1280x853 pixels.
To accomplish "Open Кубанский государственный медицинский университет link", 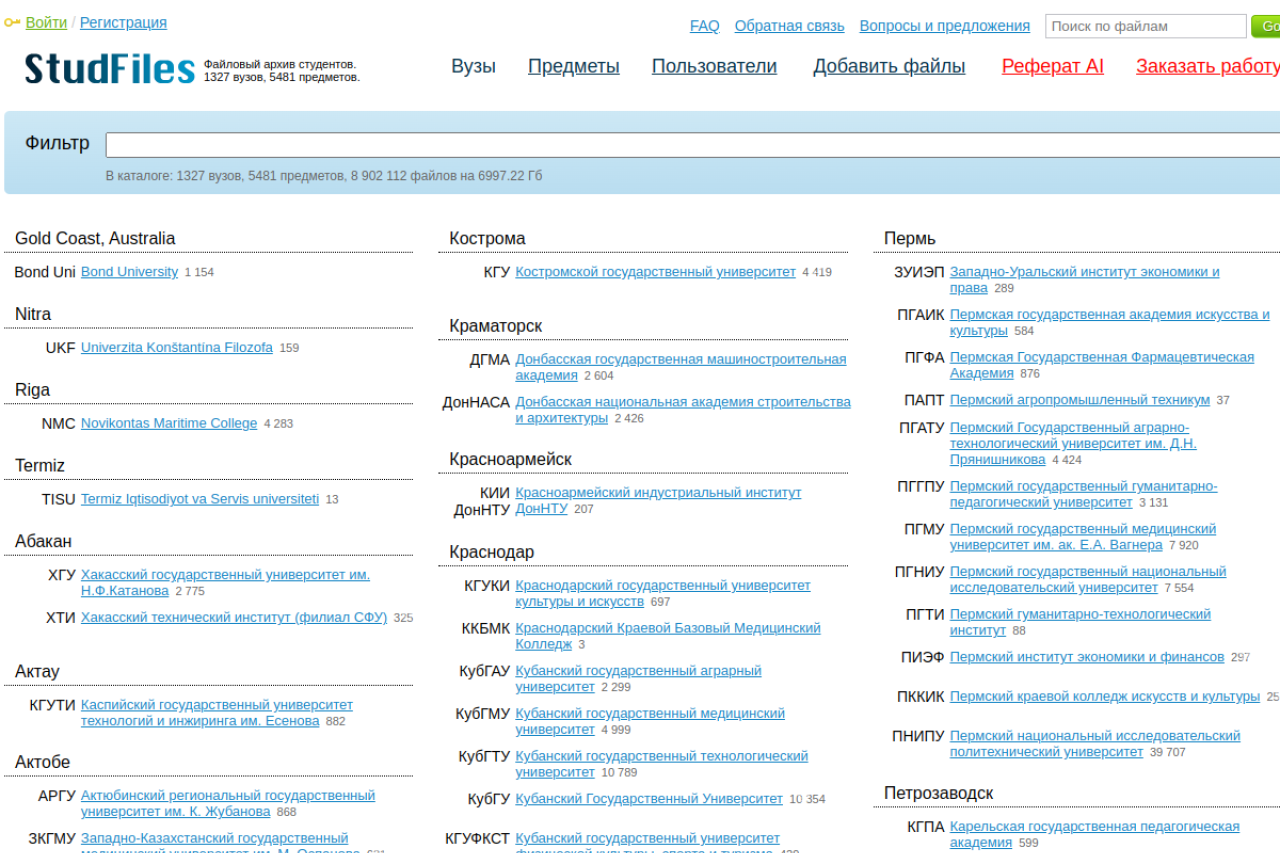I will coord(650,722).
